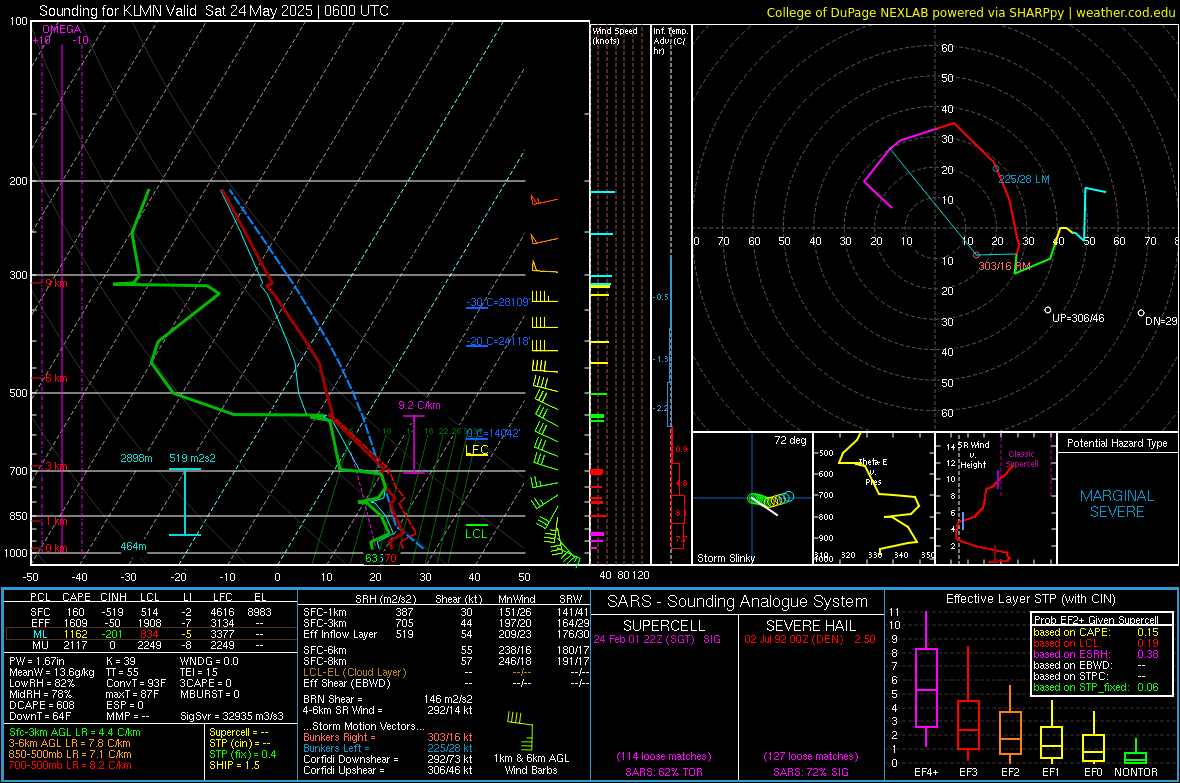Click the DCAPE = 608 value
Image resolution: width=1180 pixels, height=783 pixels.
[42, 705]
